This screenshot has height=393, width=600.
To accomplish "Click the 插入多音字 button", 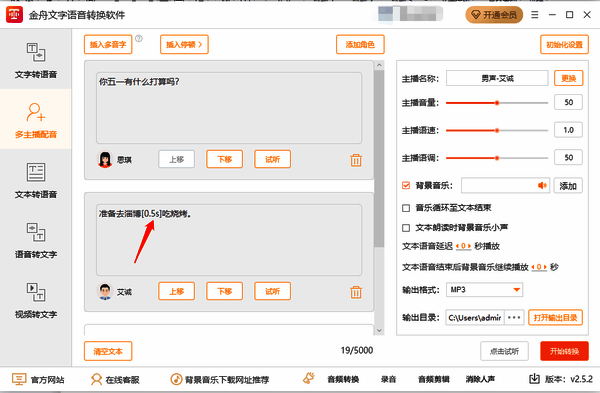I will pos(108,44).
